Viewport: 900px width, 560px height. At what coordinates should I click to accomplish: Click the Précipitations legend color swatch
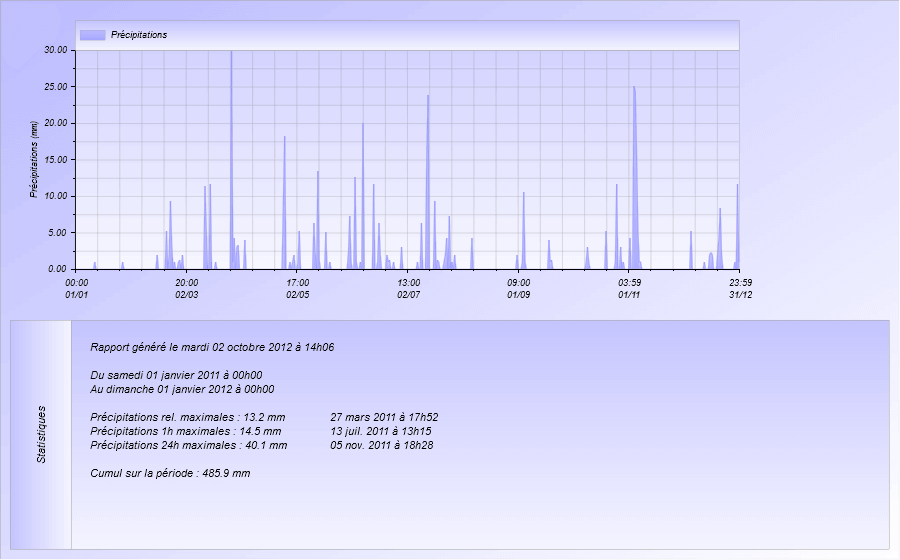coord(92,35)
